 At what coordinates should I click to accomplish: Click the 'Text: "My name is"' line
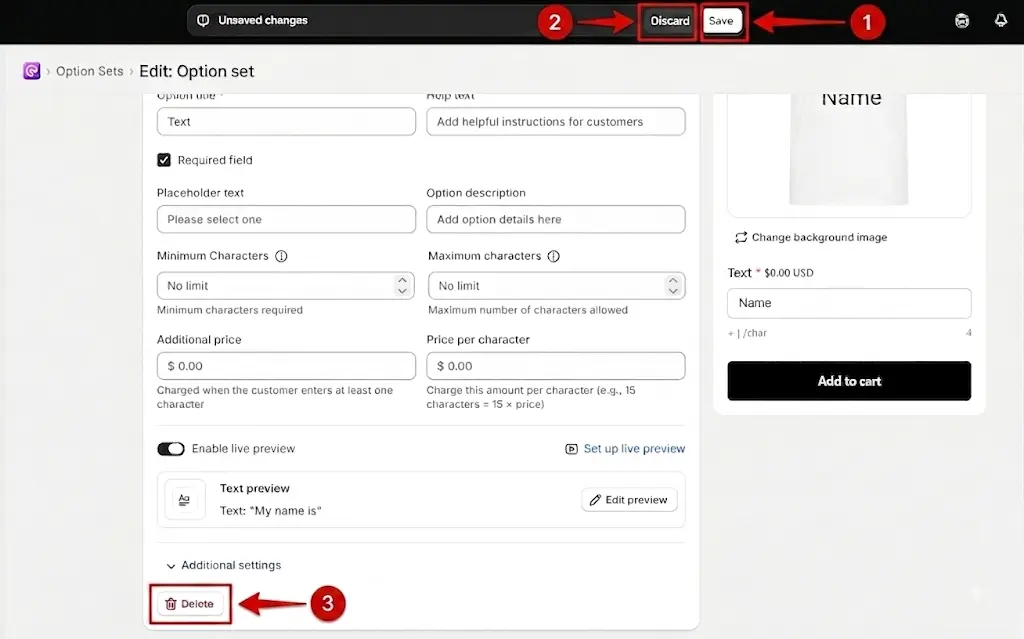(270, 511)
